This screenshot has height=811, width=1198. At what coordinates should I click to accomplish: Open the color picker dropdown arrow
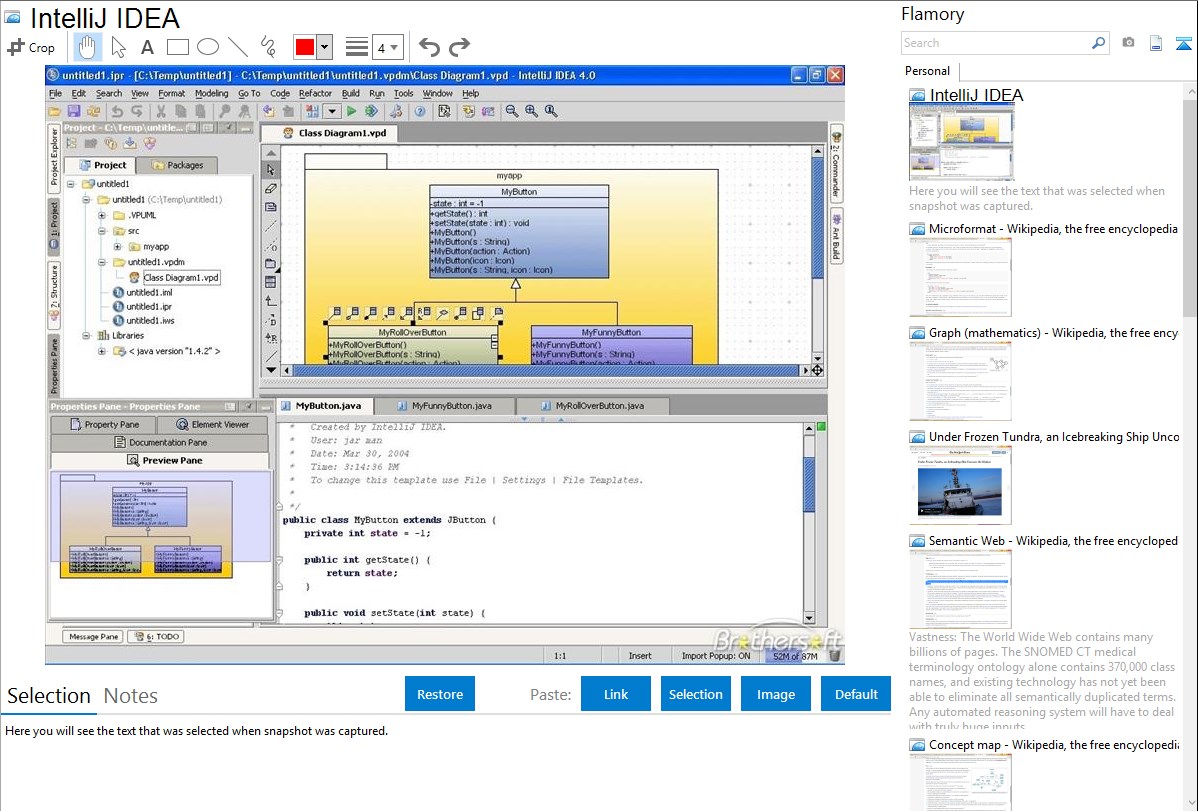(326, 47)
